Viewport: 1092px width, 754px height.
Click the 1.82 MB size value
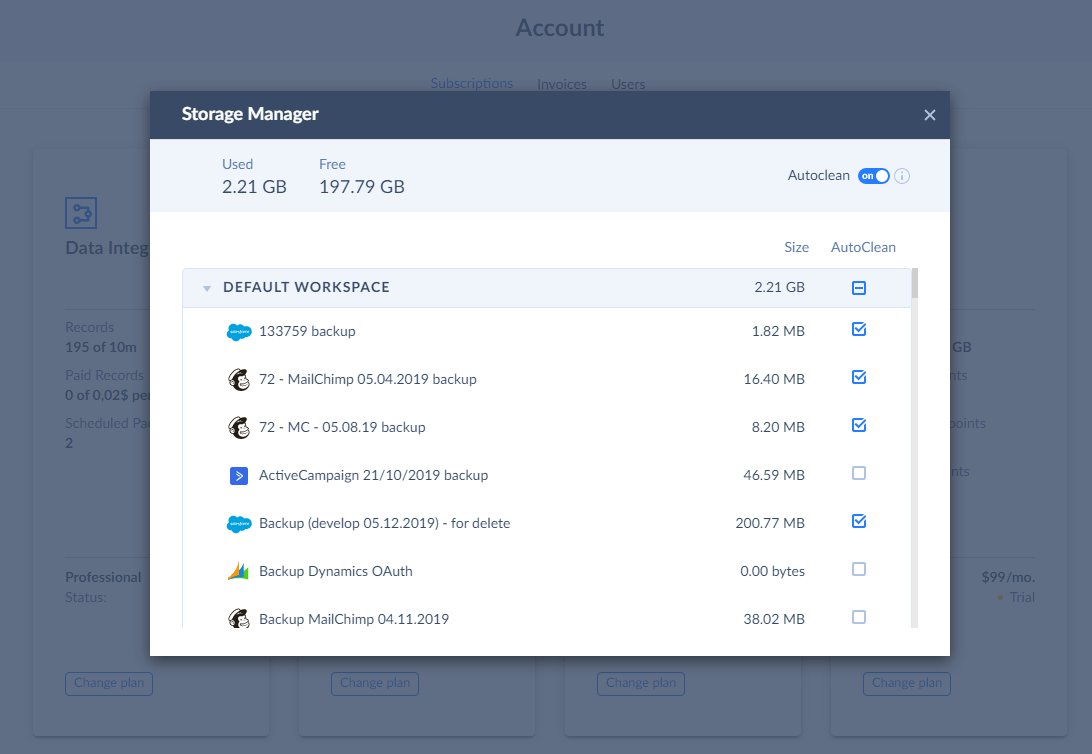click(778, 331)
